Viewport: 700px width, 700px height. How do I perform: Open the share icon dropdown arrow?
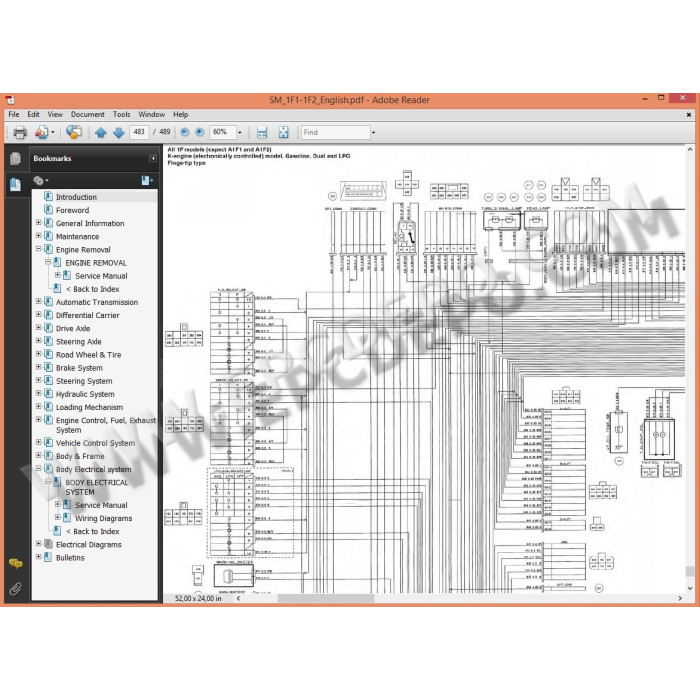[53, 132]
